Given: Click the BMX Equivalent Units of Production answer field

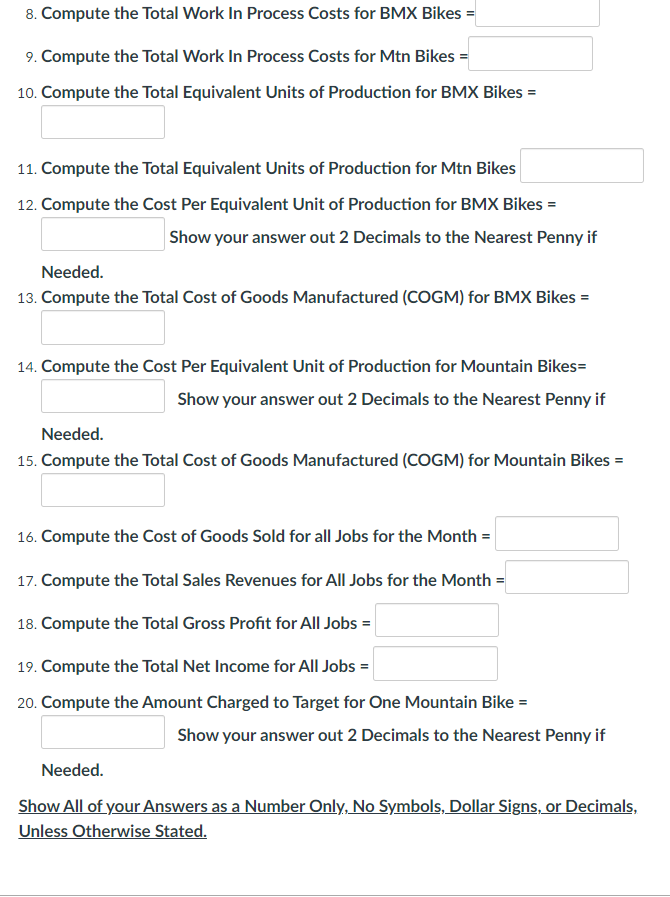Looking at the screenshot, I should click(102, 121).
